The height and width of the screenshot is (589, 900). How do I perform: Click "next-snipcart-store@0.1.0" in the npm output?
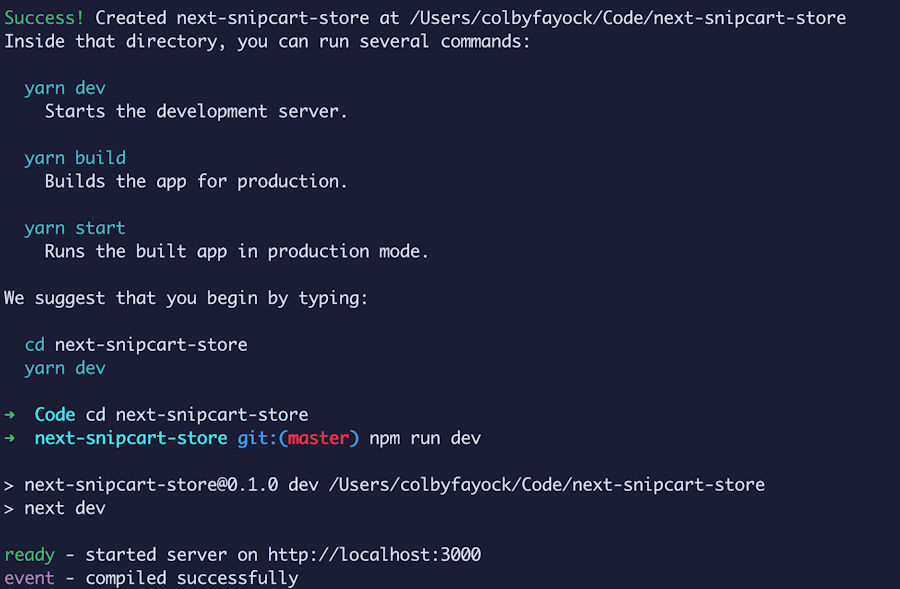[151, 485]
